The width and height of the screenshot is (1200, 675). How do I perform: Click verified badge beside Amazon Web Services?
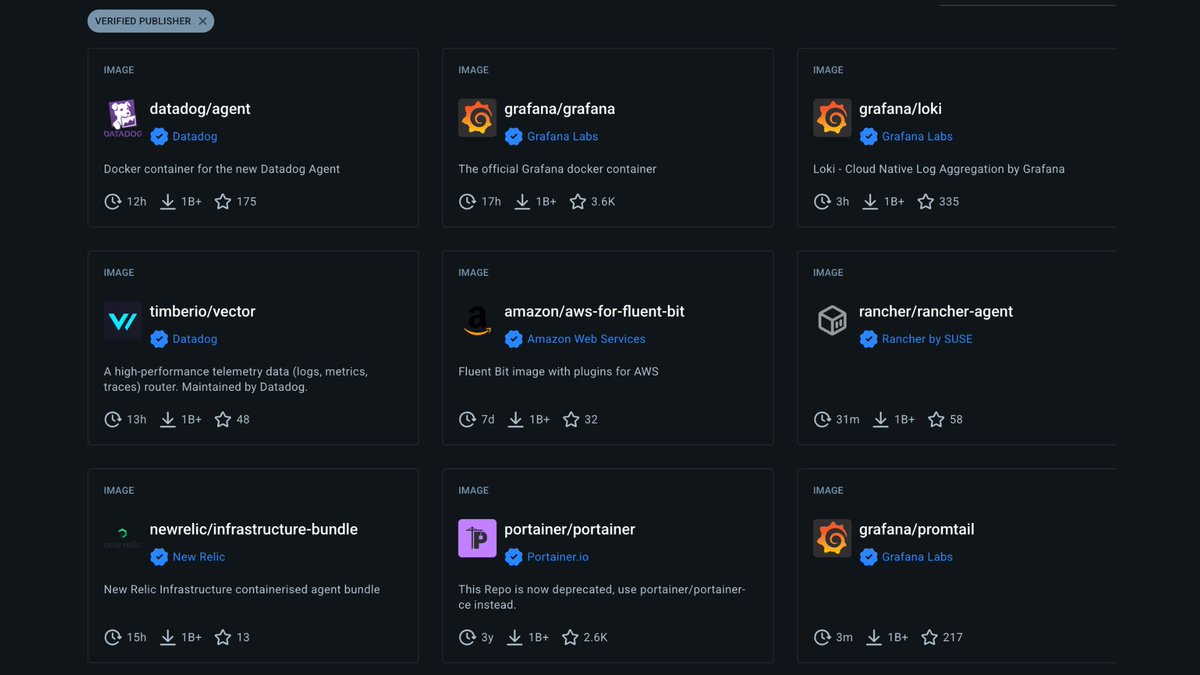pyautogui.click(x=514, y=339)
